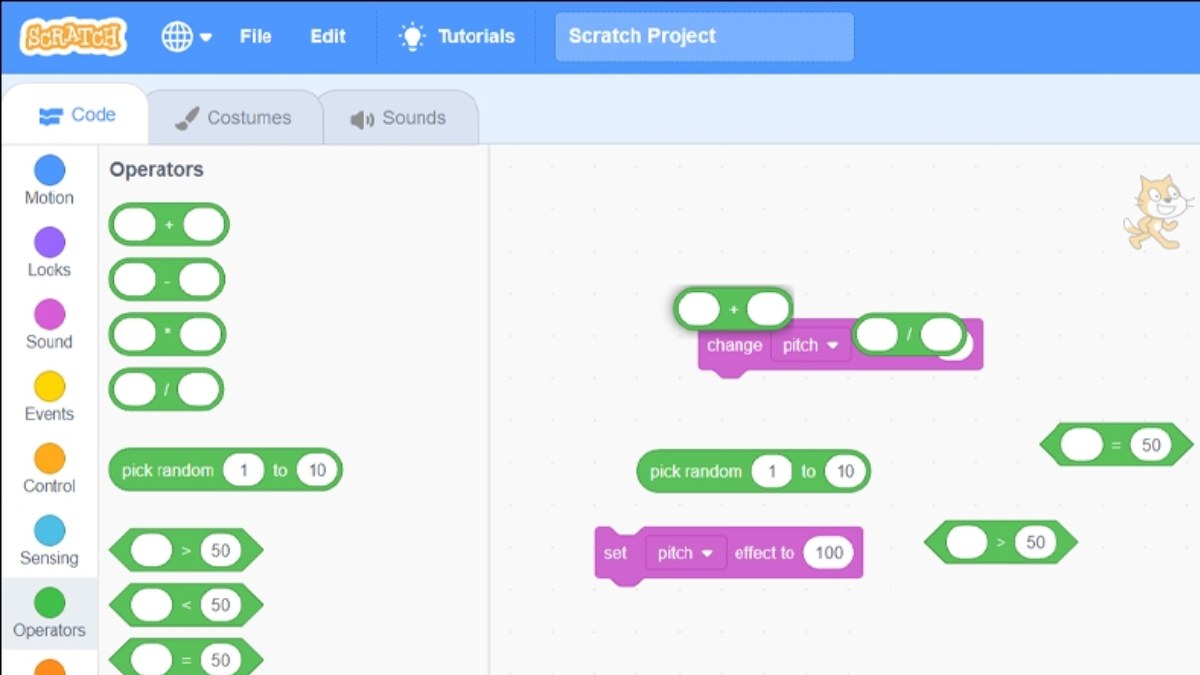Open the Edit menu
The image size is (1200, 675).
[327, 36]
